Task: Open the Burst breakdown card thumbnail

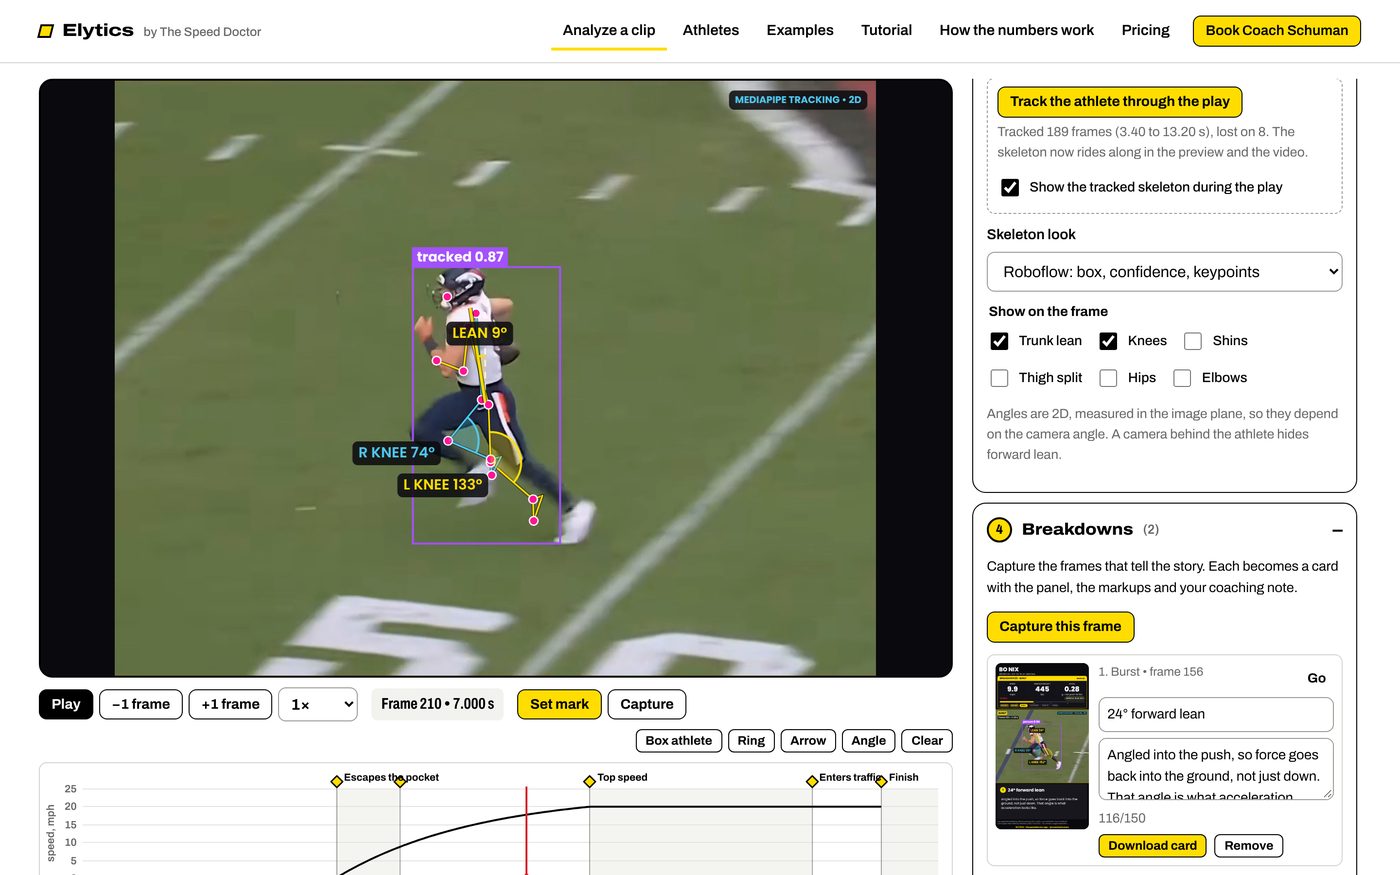Action: pos(1042,746)
